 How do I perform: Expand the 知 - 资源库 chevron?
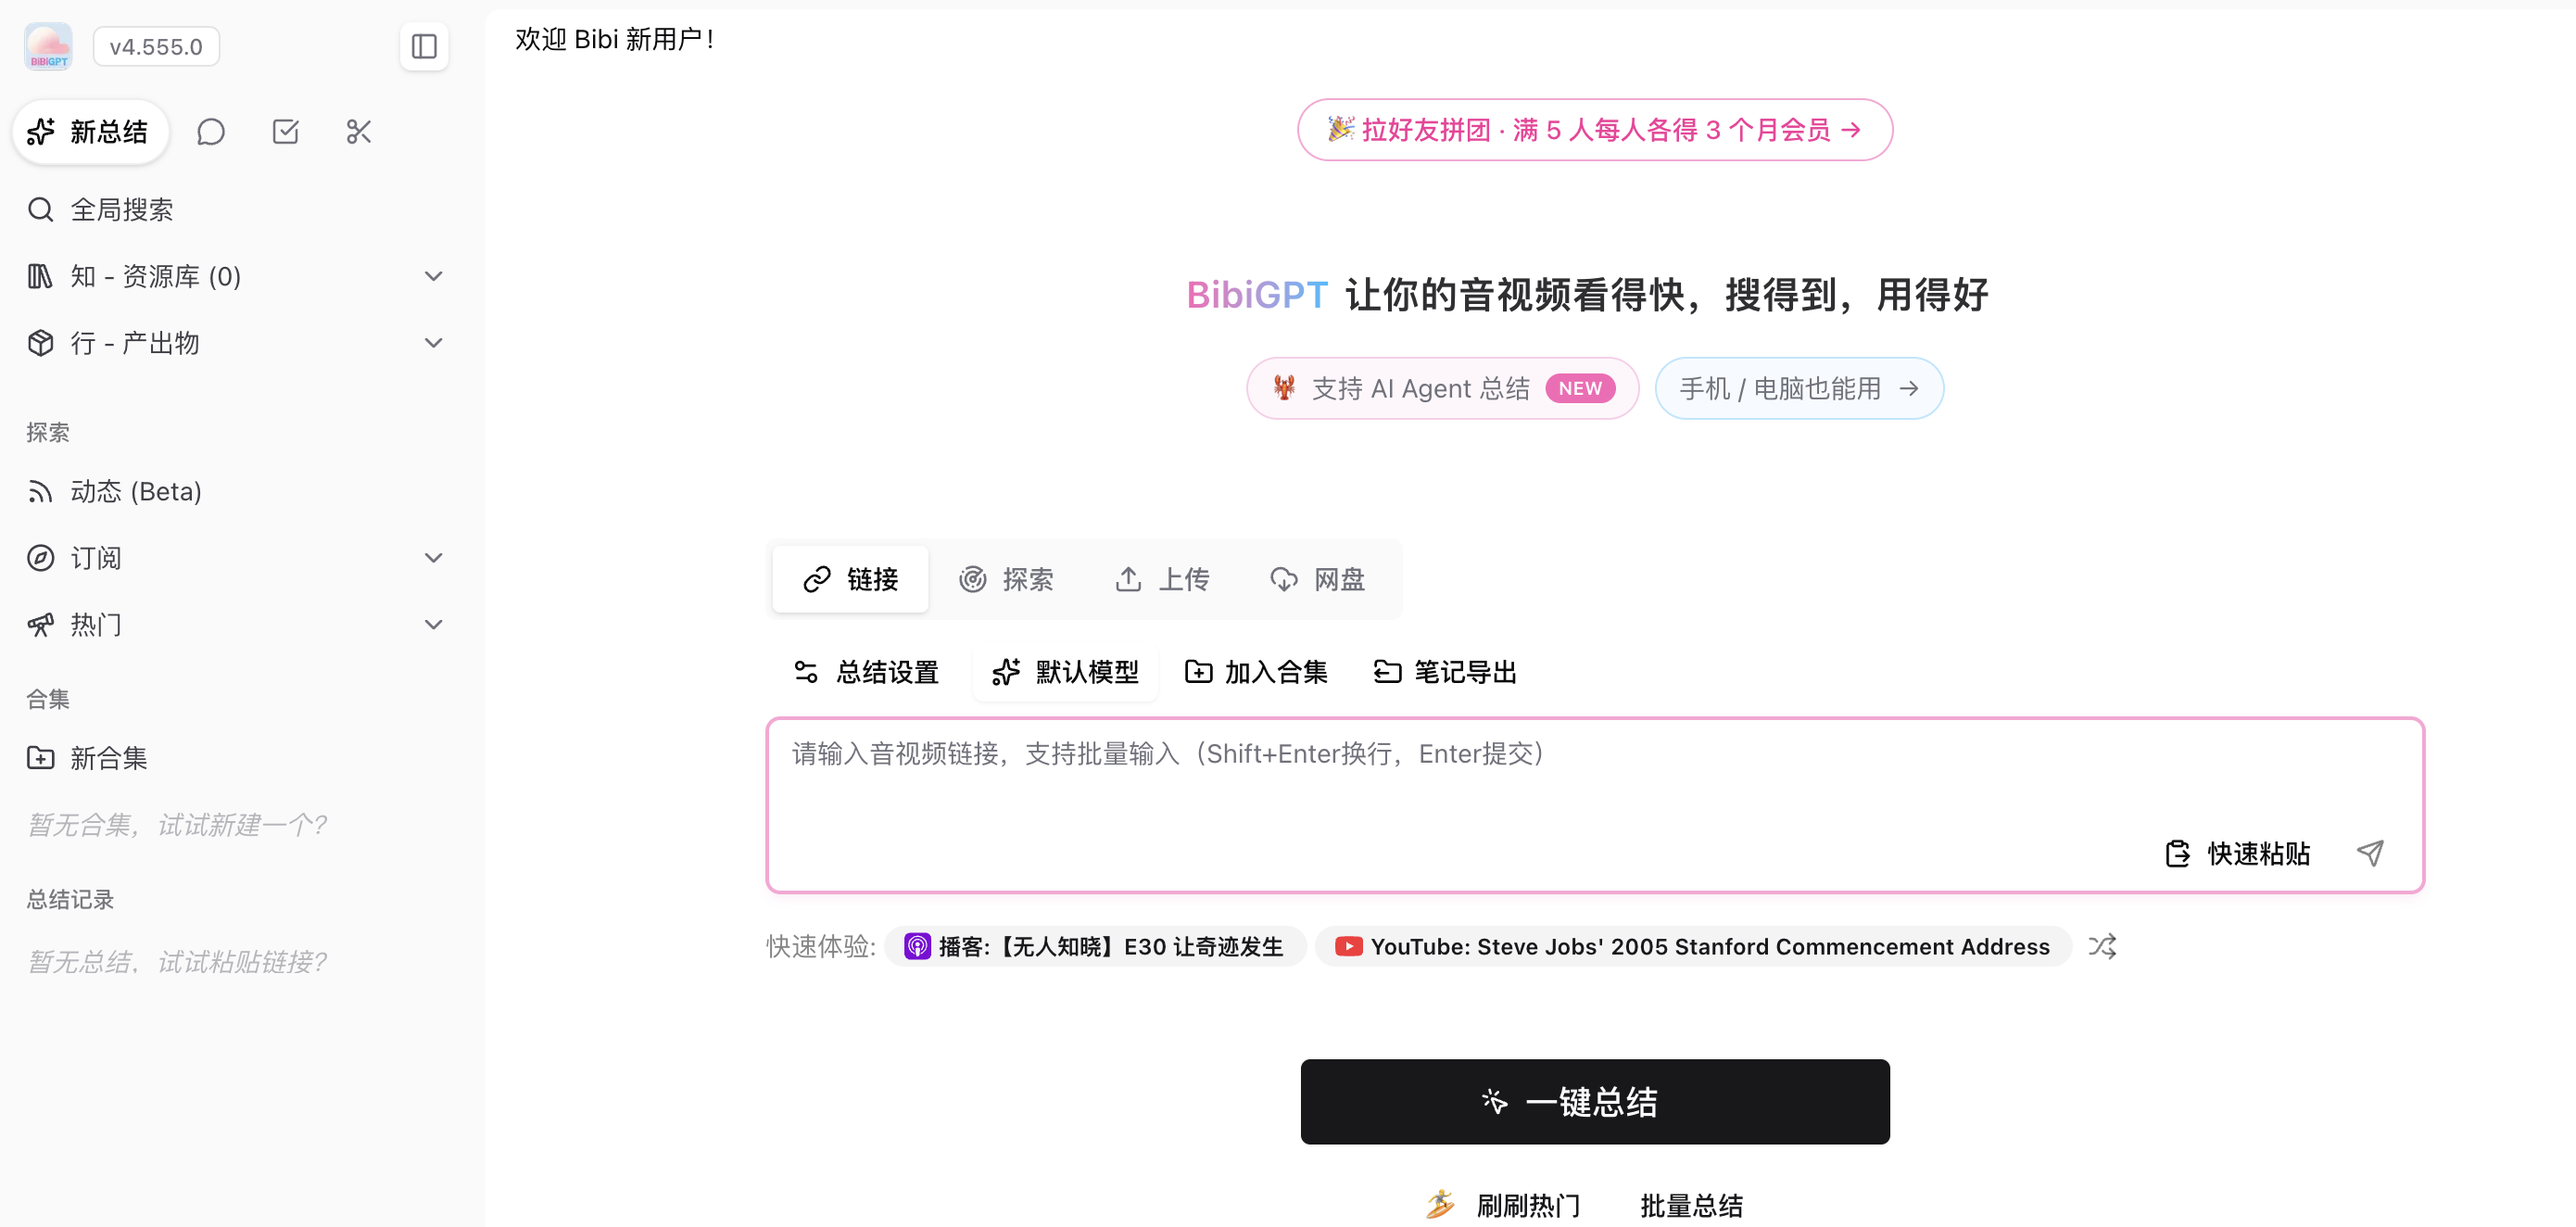433,276
